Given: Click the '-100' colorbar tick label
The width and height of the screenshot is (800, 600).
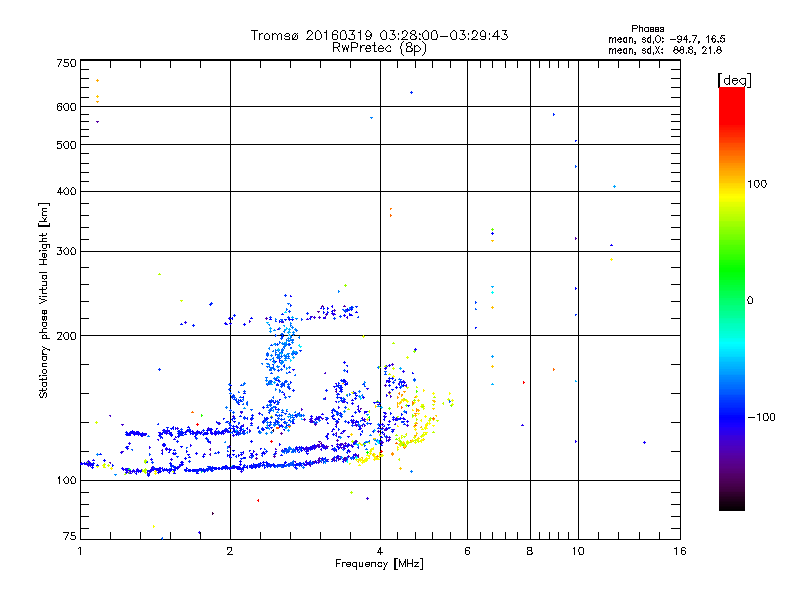Looking at the screenshot, I should 761,417.
